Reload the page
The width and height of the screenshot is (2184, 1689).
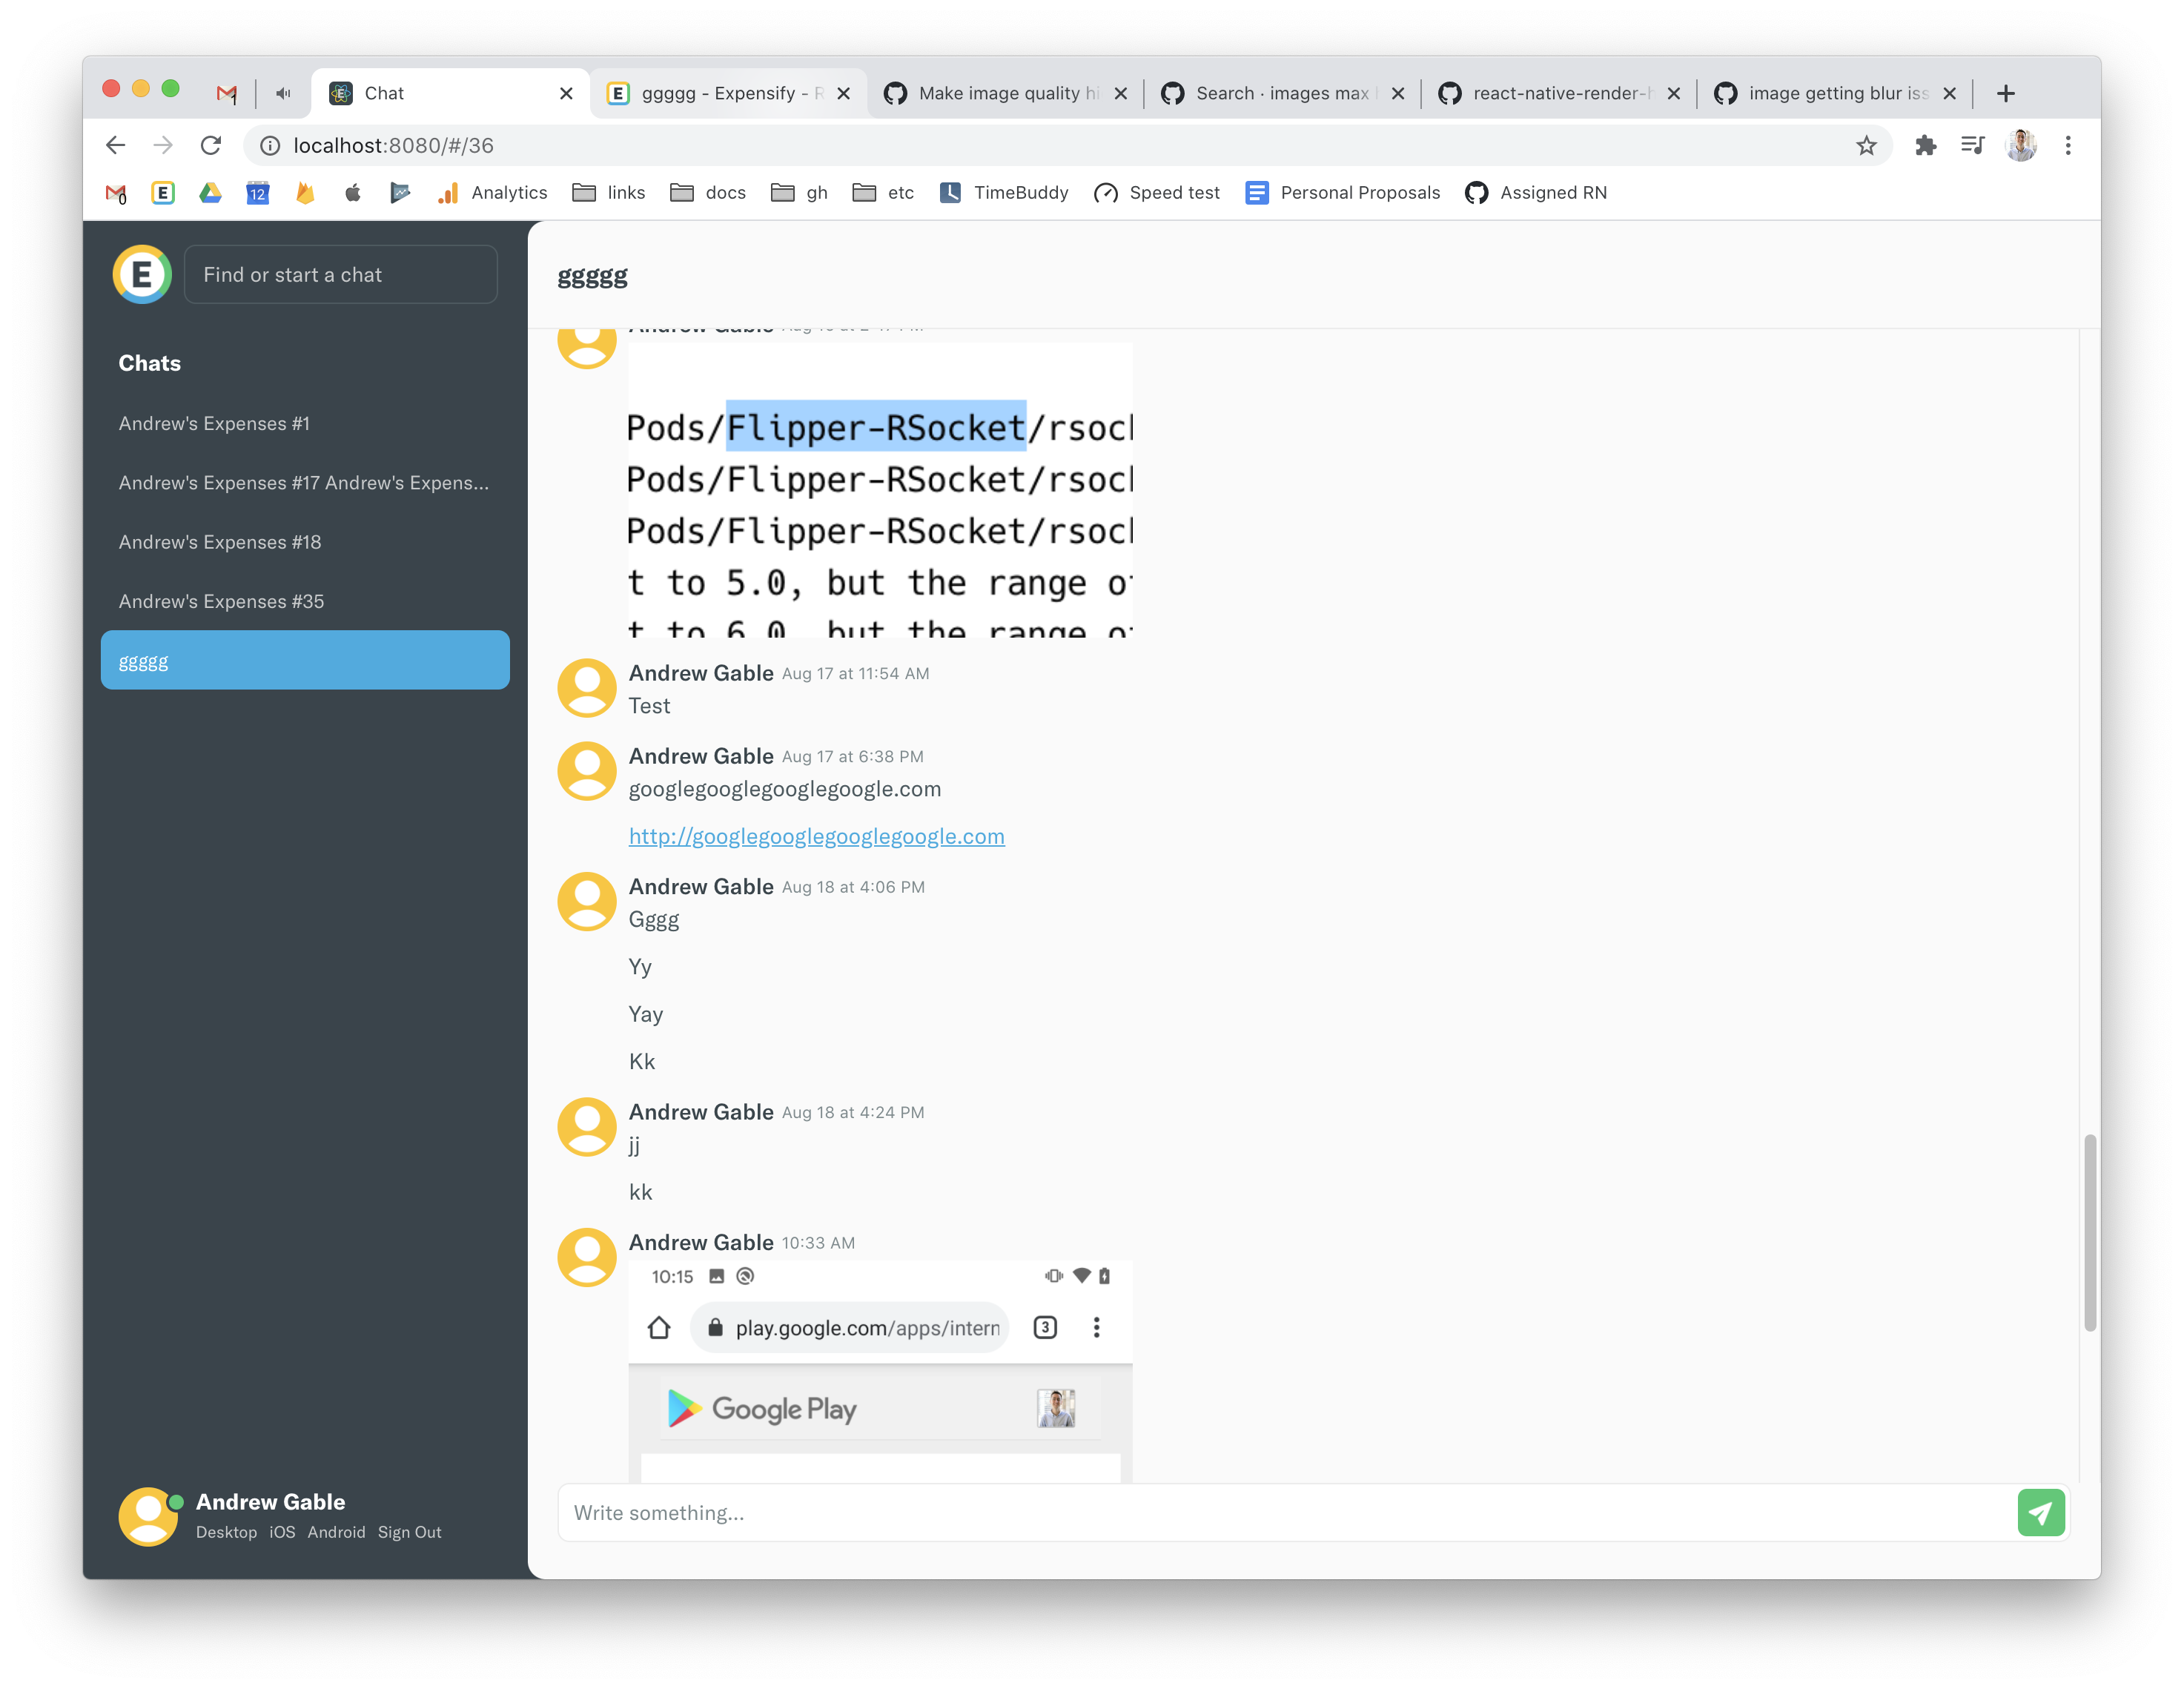click(x=210, y=146)
